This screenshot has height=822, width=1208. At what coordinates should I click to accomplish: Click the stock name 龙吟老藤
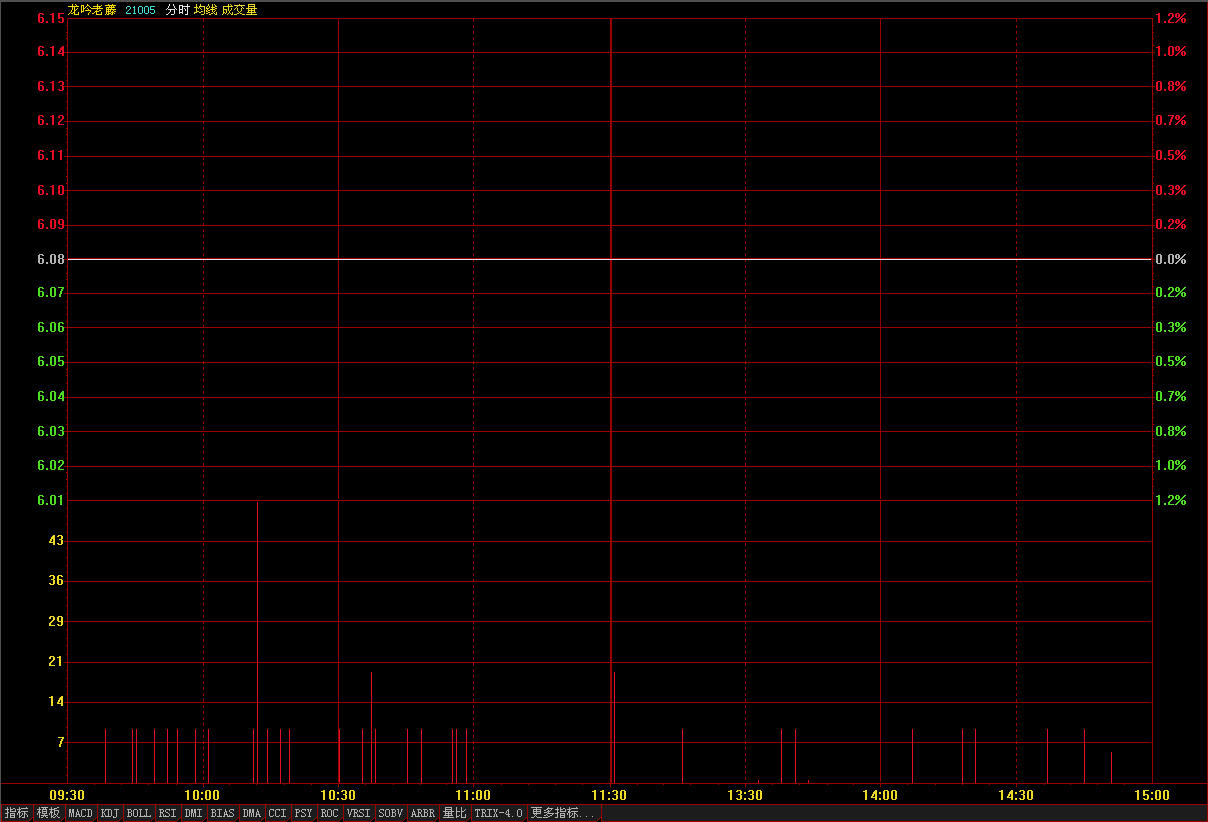(x=92, y=9)
